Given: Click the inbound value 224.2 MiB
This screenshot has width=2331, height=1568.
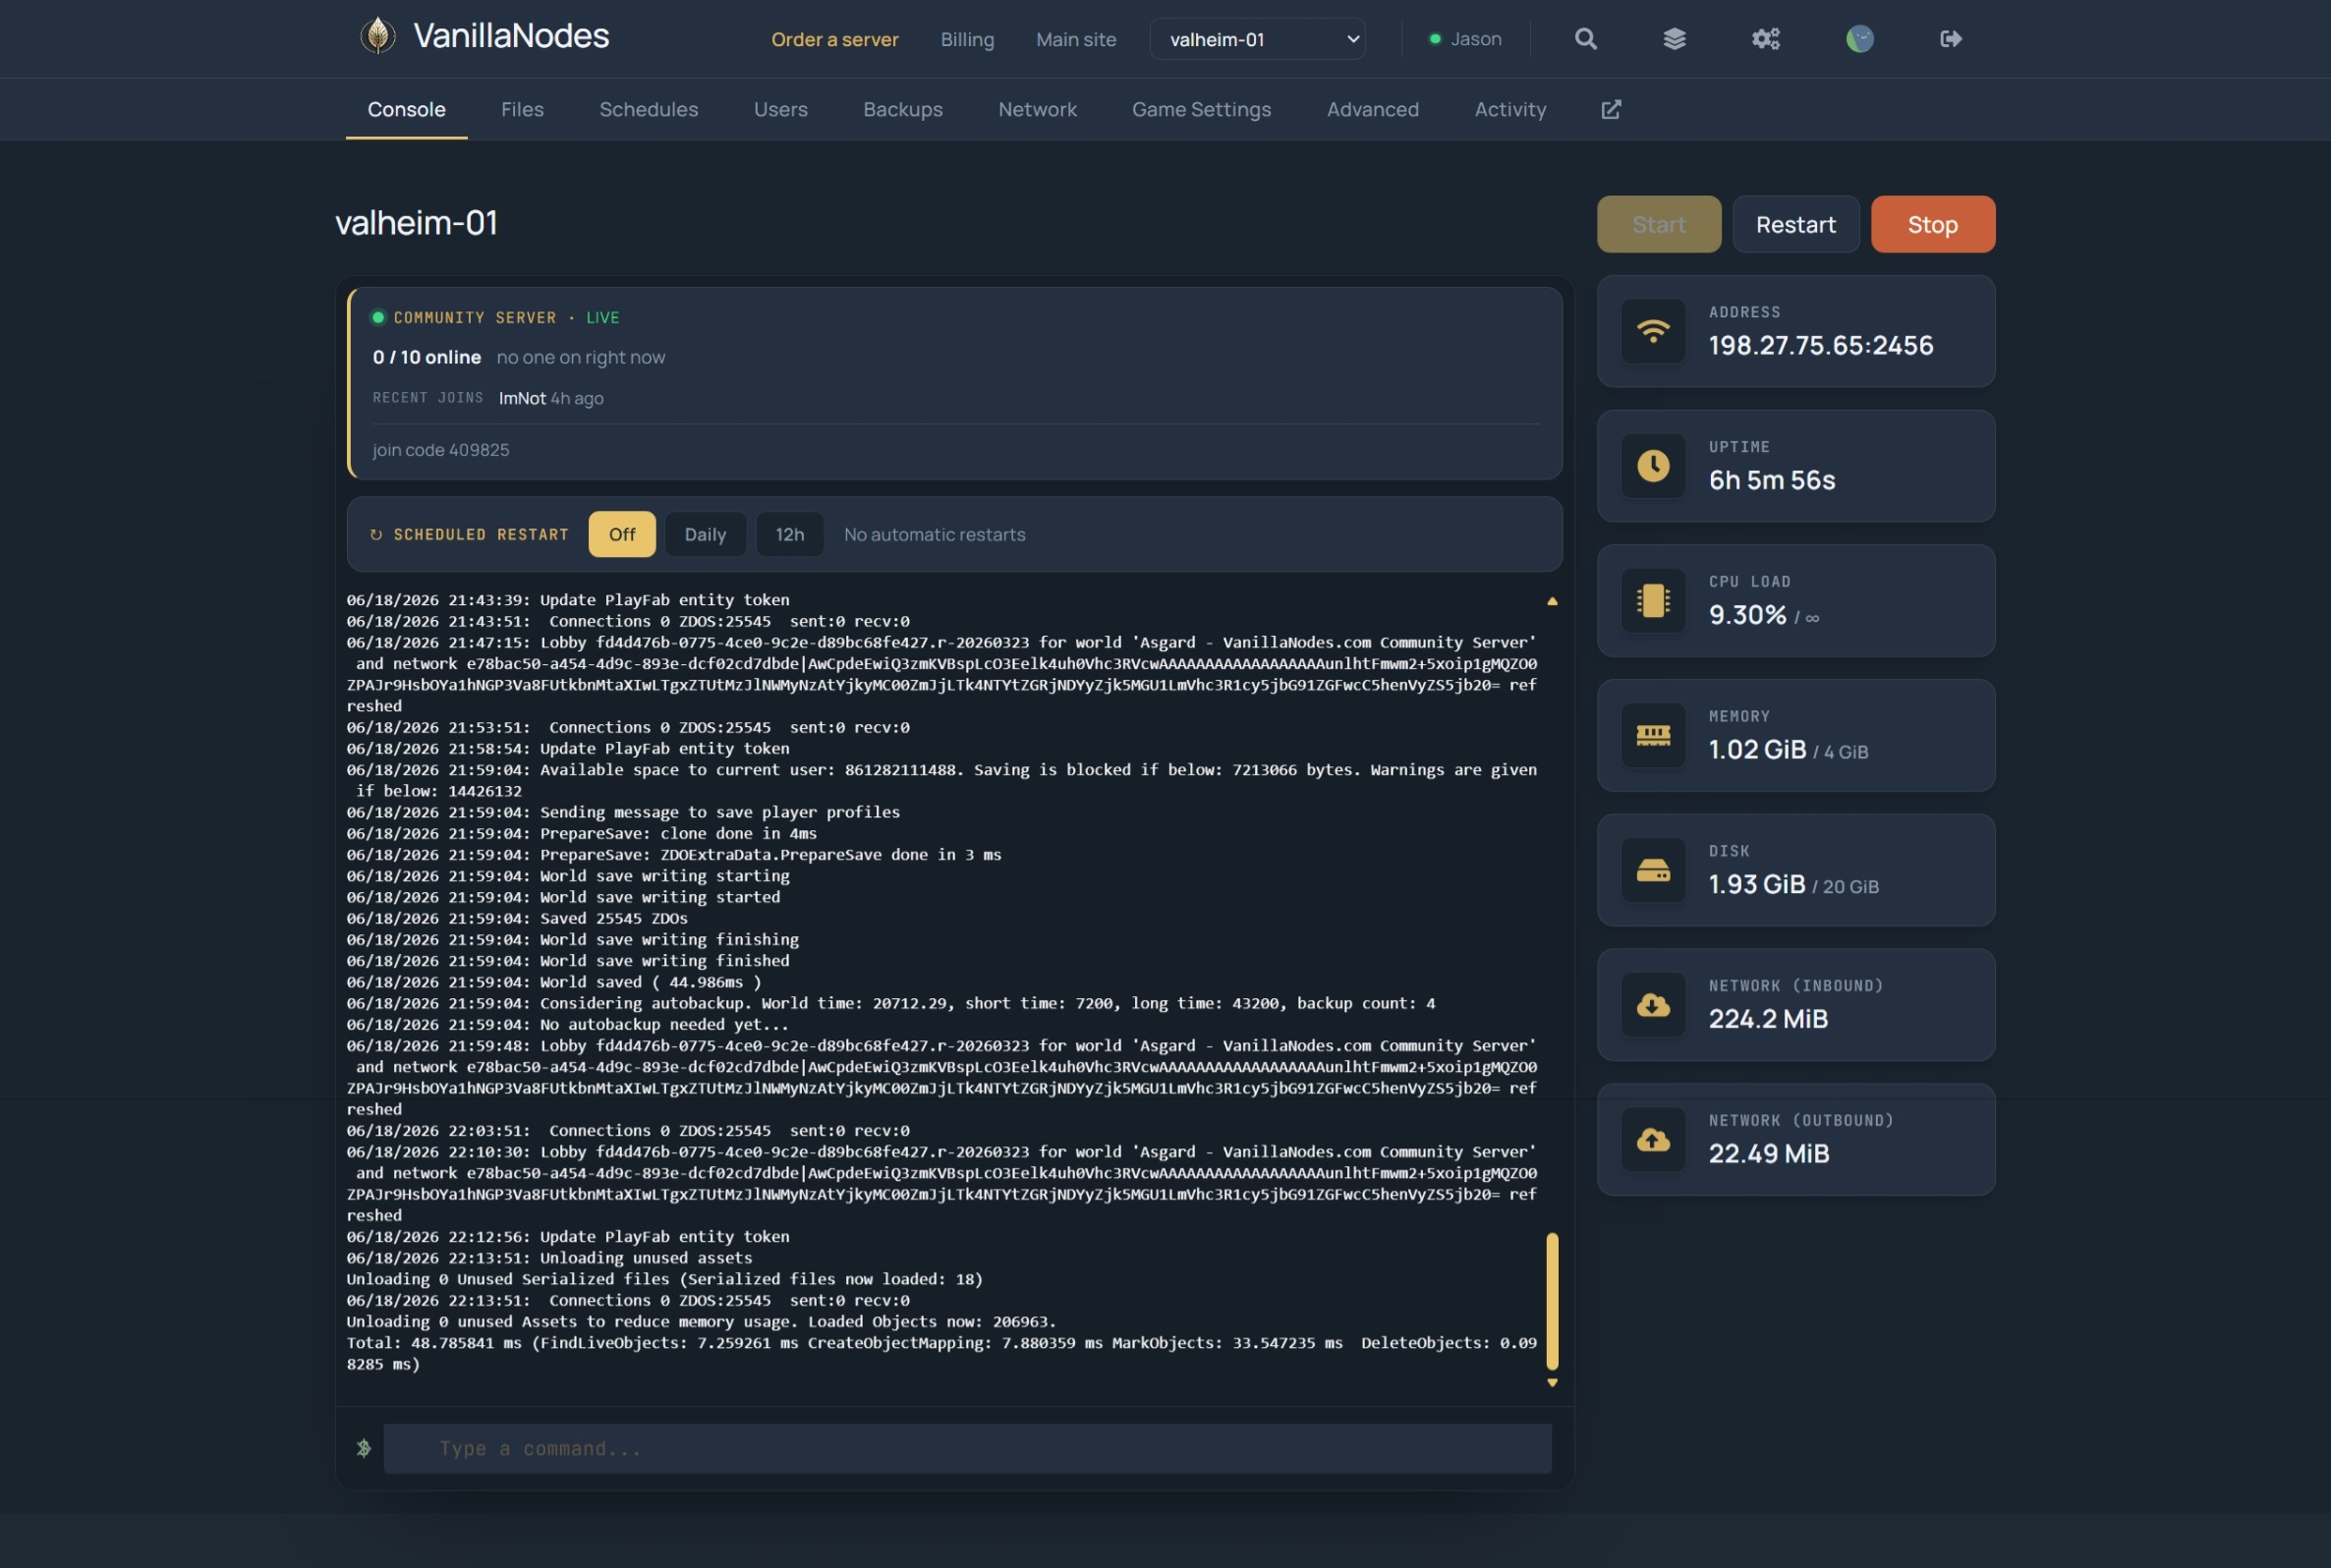Looking at the screenshot, I should pos(1768,1018).
